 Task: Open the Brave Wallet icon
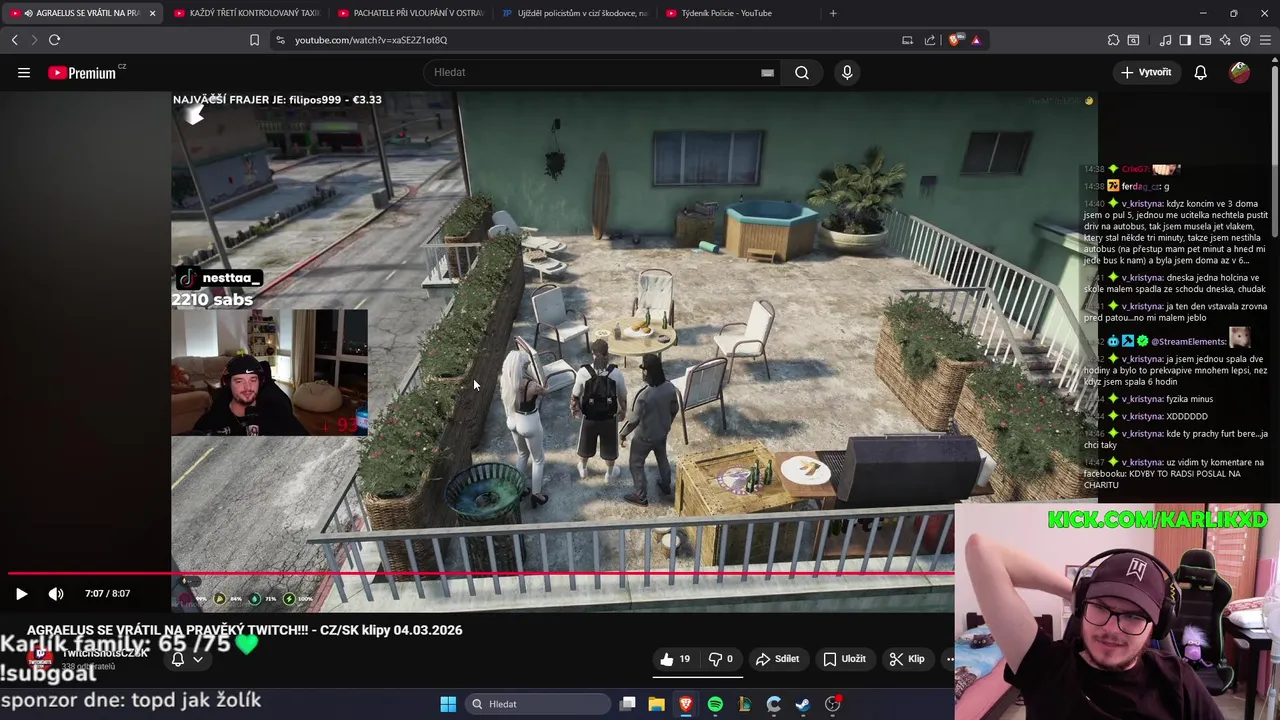coord(1205,40)
